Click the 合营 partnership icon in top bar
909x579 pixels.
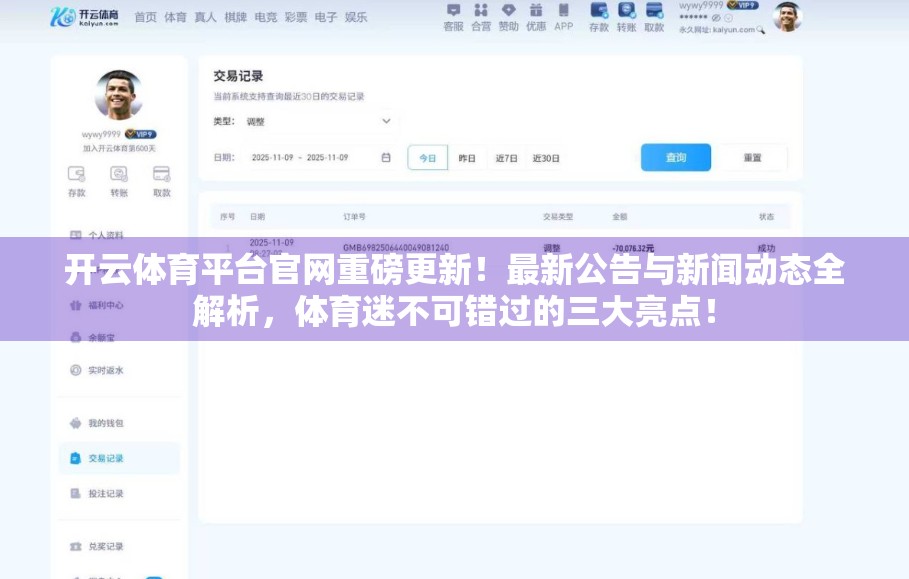[x=483, y=17]
